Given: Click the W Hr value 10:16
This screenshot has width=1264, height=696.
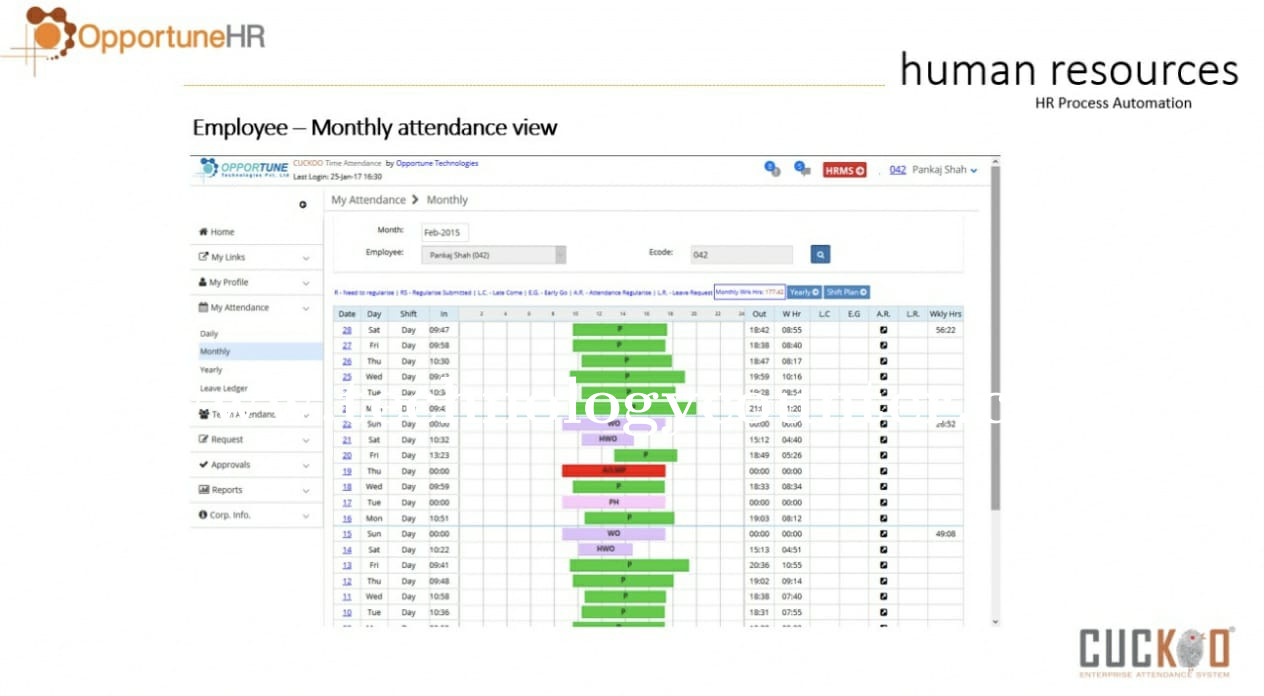Looking at the screenshot, I should click(792, 377).
